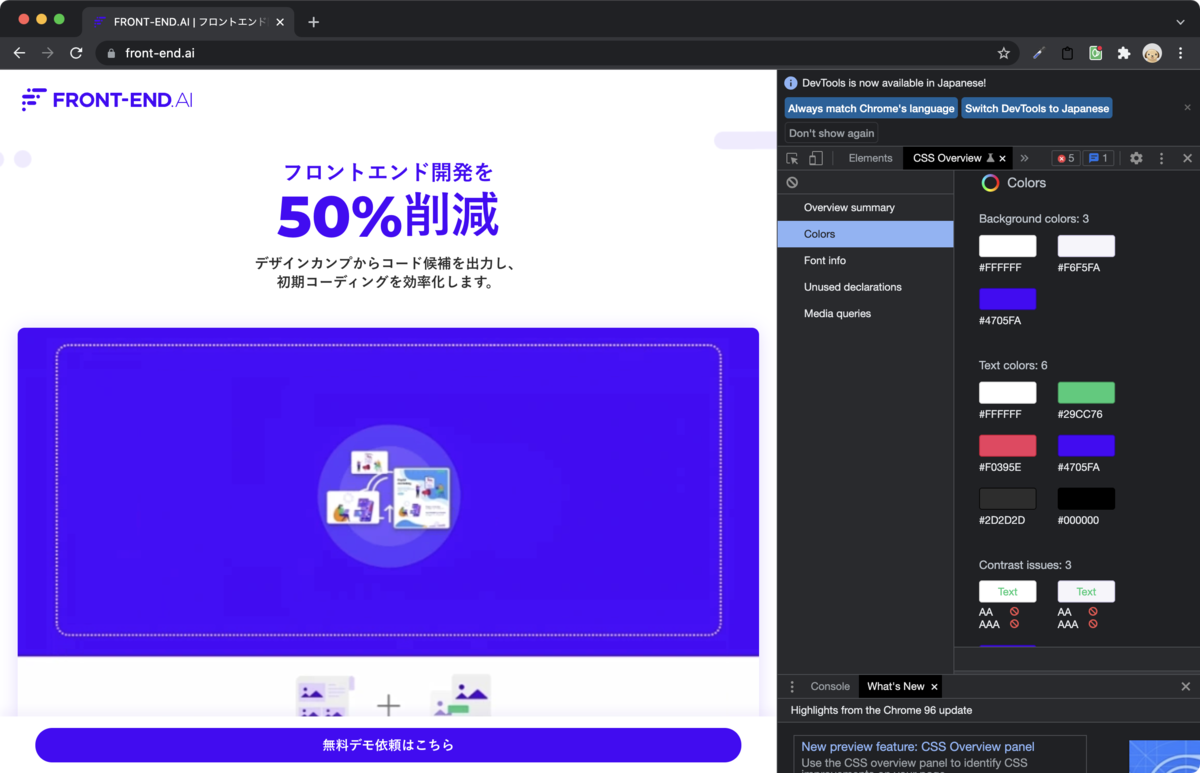1200x773 pixels.
Task: Switch to the Elements tab
Action: [870, 158]
